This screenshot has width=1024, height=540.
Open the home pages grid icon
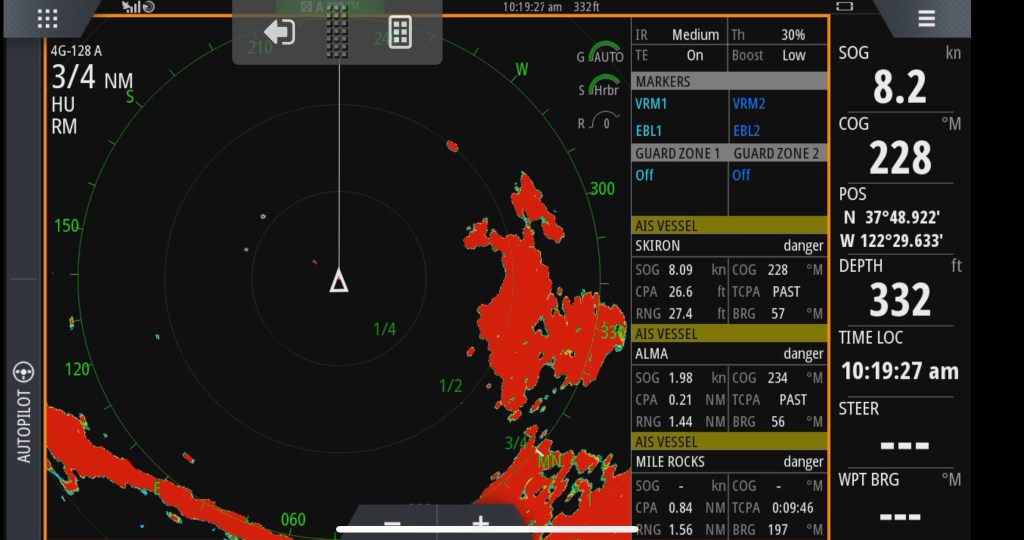tap(47, 18)
